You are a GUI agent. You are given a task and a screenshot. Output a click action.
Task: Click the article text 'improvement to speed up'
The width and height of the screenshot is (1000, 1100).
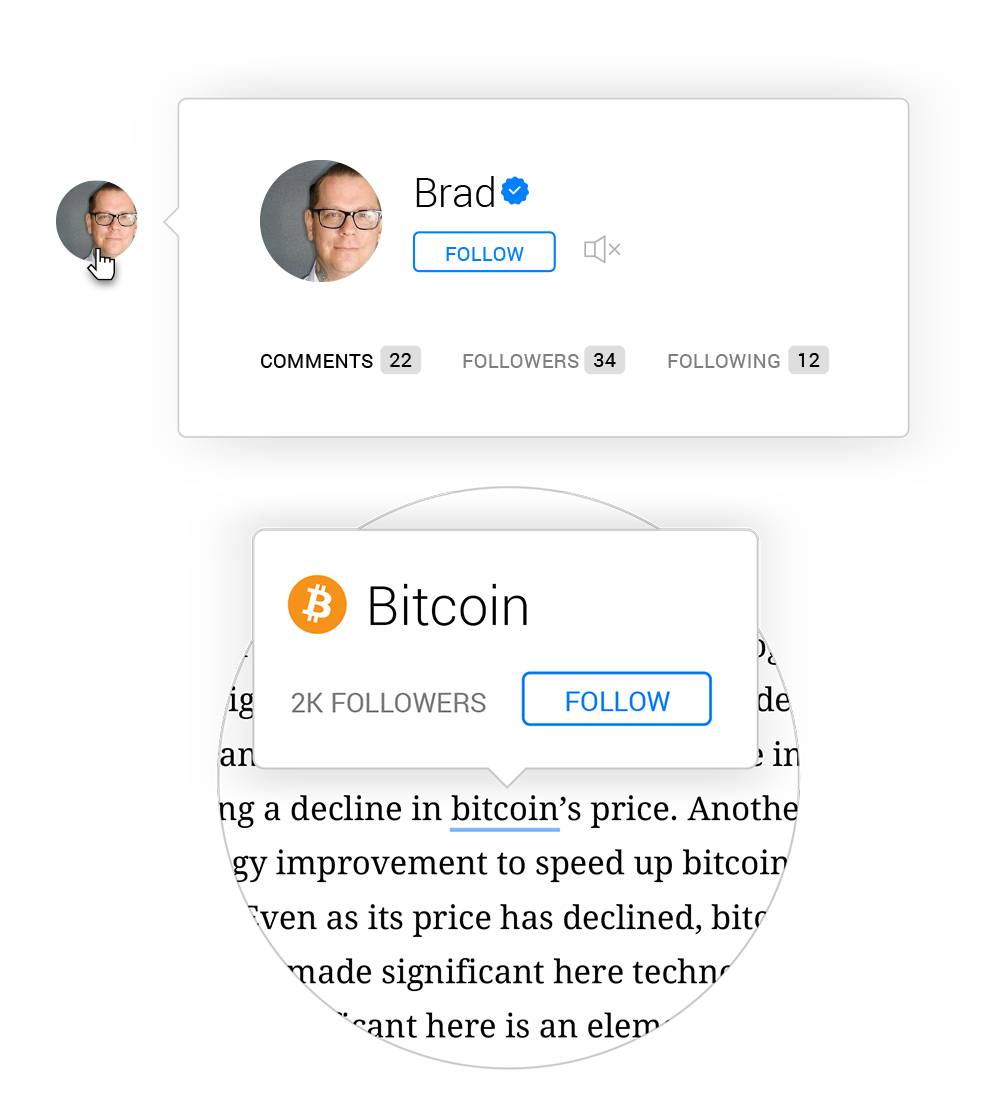(x=449, y=864)
